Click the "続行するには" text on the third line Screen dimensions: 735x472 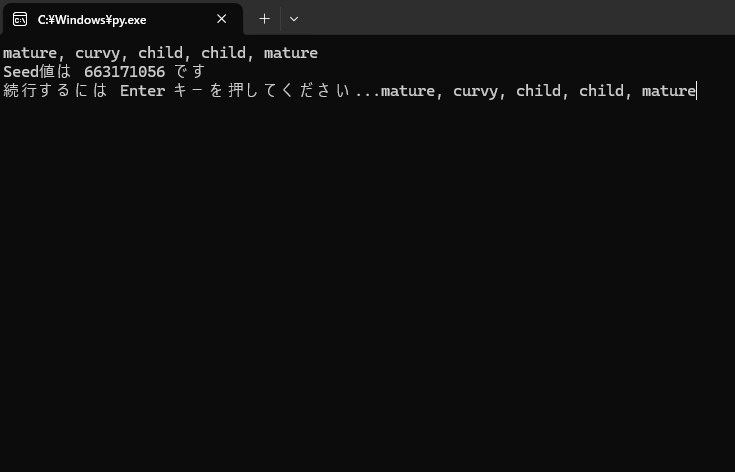point(54,91)
